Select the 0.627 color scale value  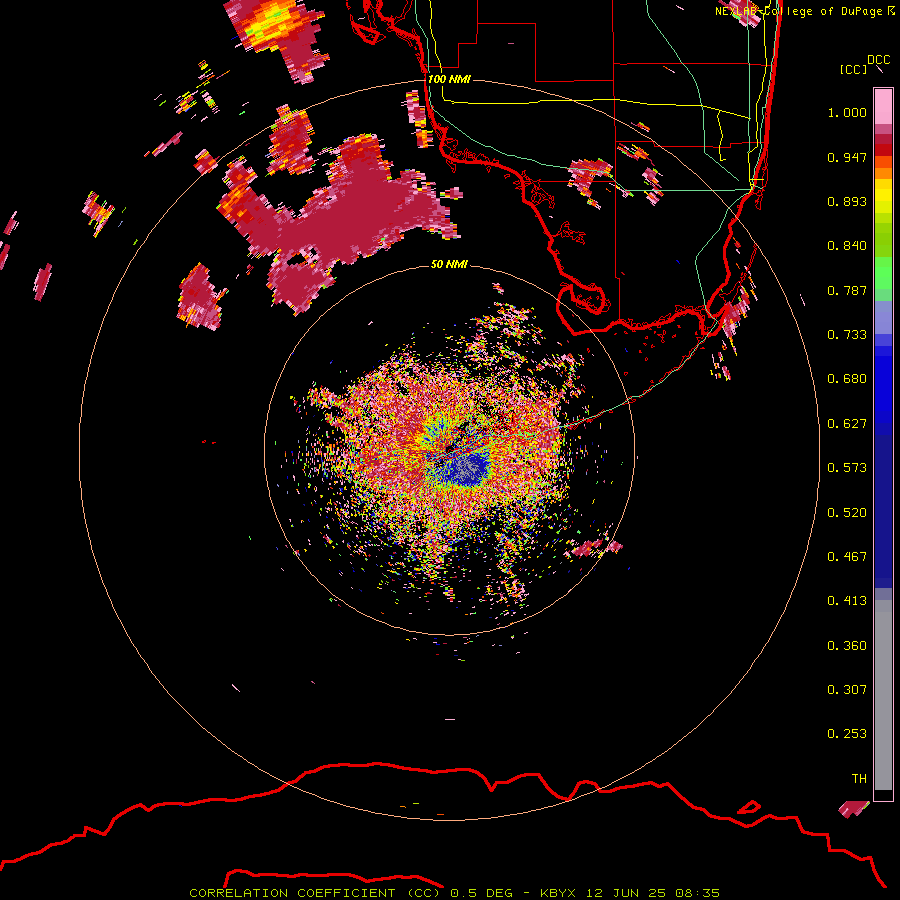(847, 424)
